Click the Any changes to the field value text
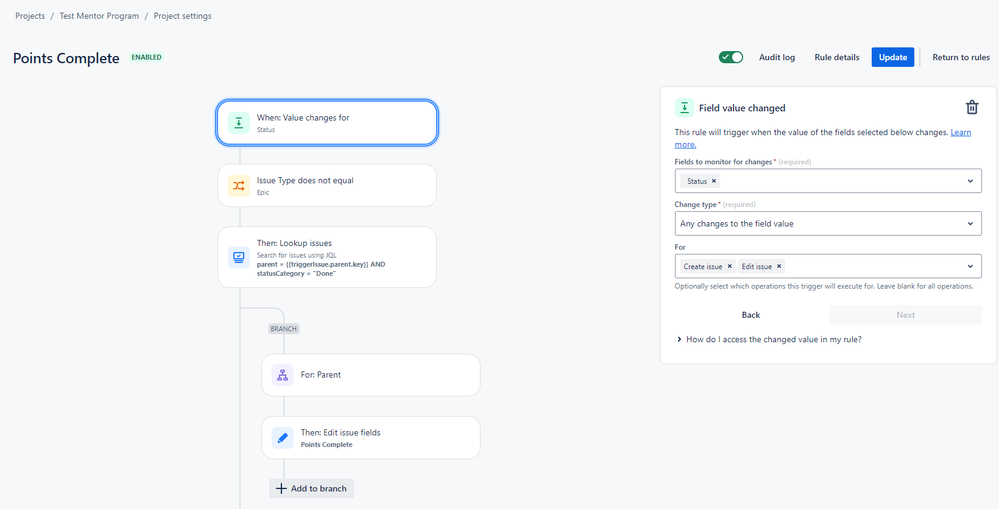This screenshot has height=509, width=999. [x=737, y=224]
